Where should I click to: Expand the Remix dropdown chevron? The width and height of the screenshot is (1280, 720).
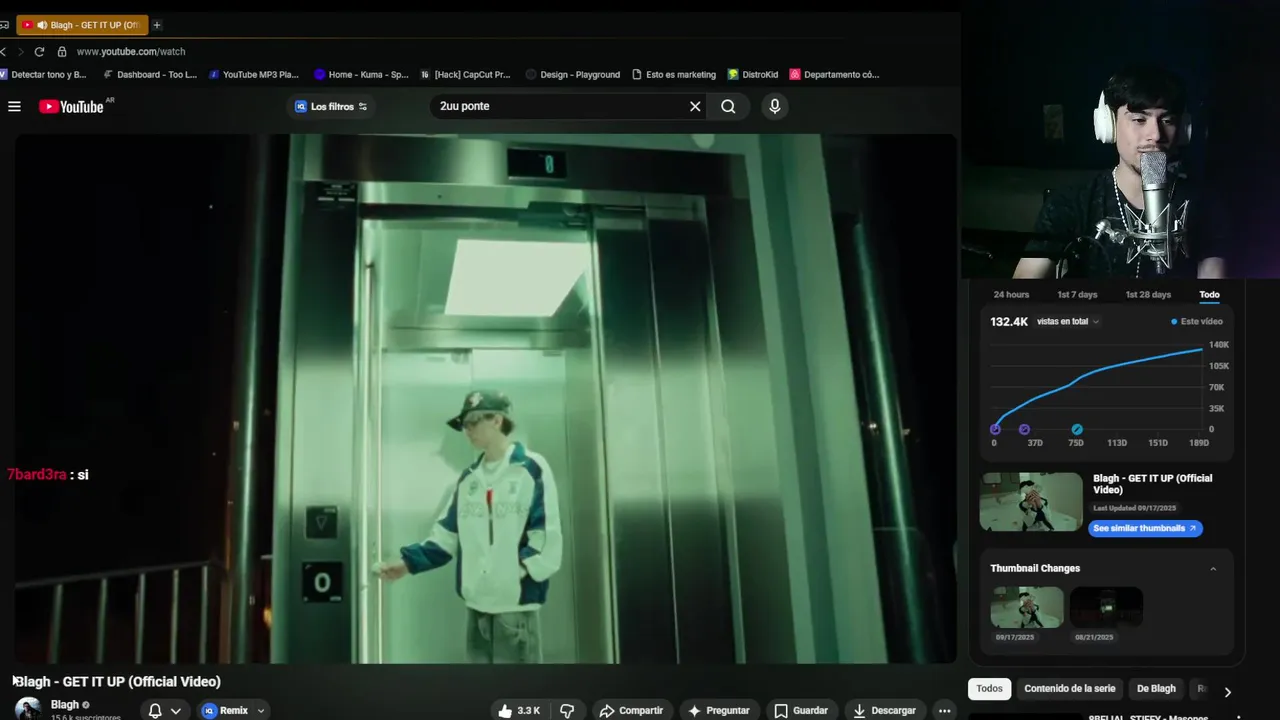coord(261,711)
